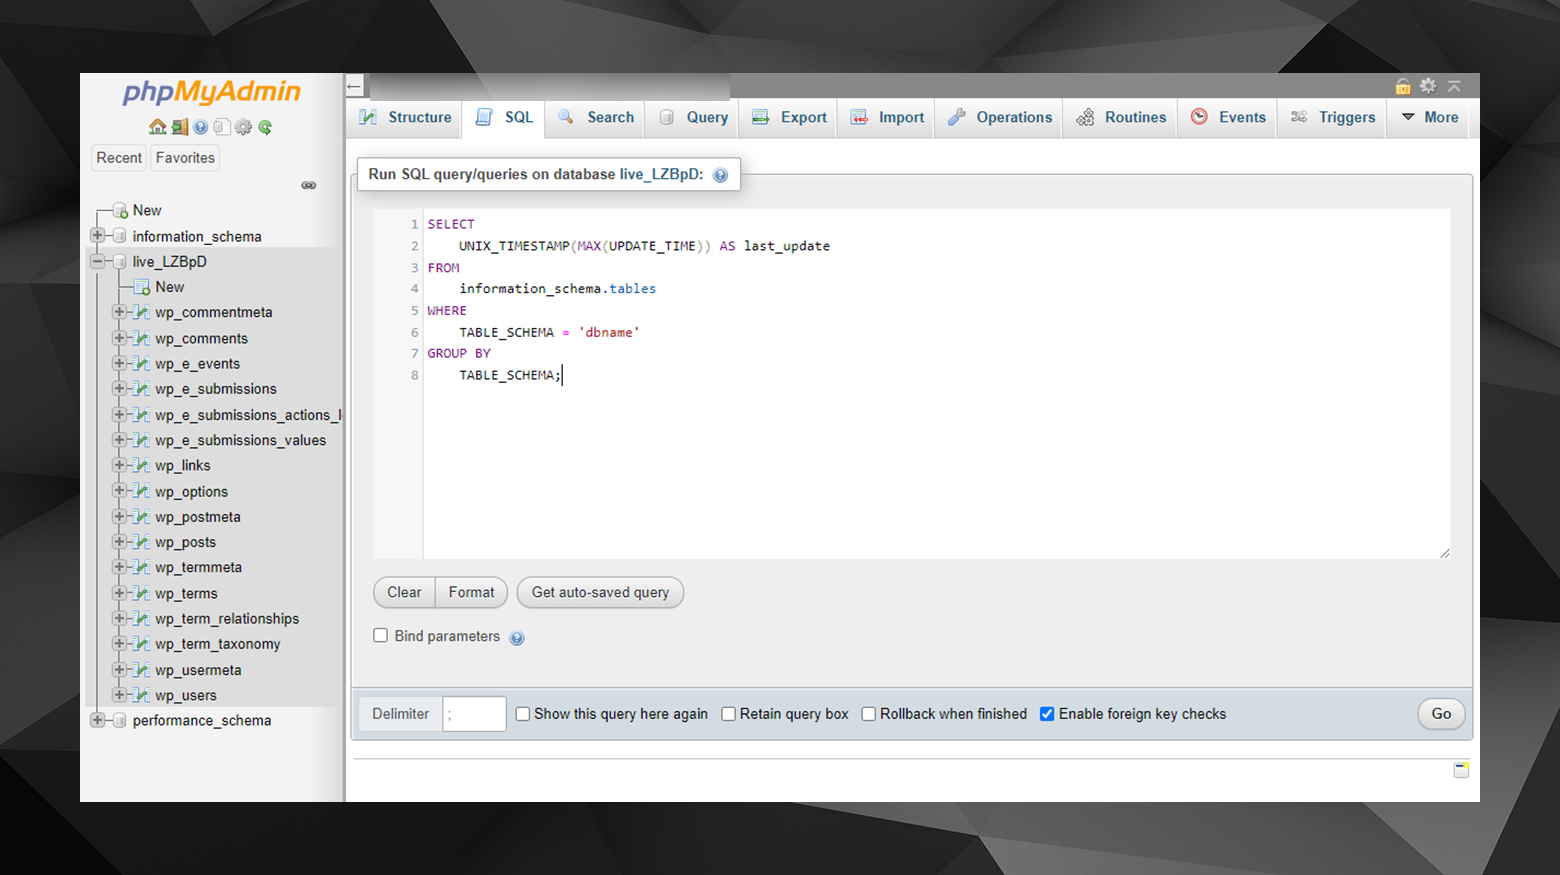Switch to the Export tab
Image resolution: width=1560 pixels, height=875 pixels.
pos(790,117)
